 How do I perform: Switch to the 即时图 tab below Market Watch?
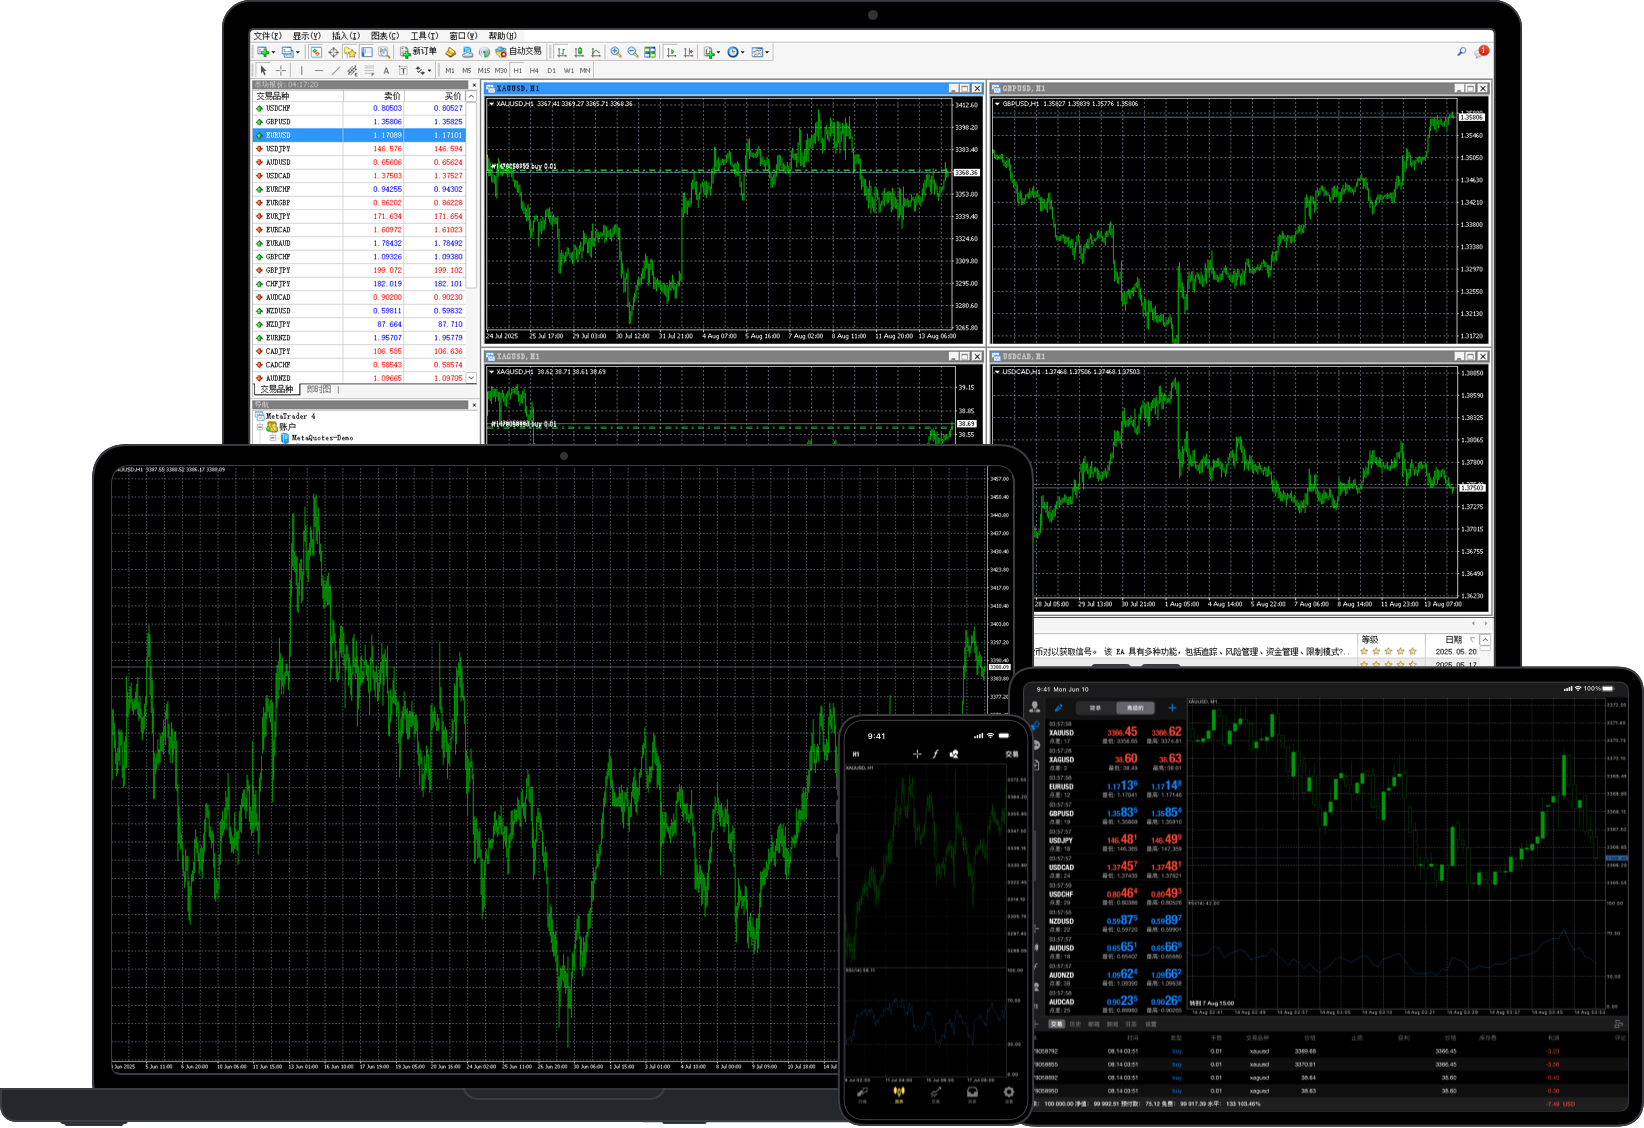point(320,389)
